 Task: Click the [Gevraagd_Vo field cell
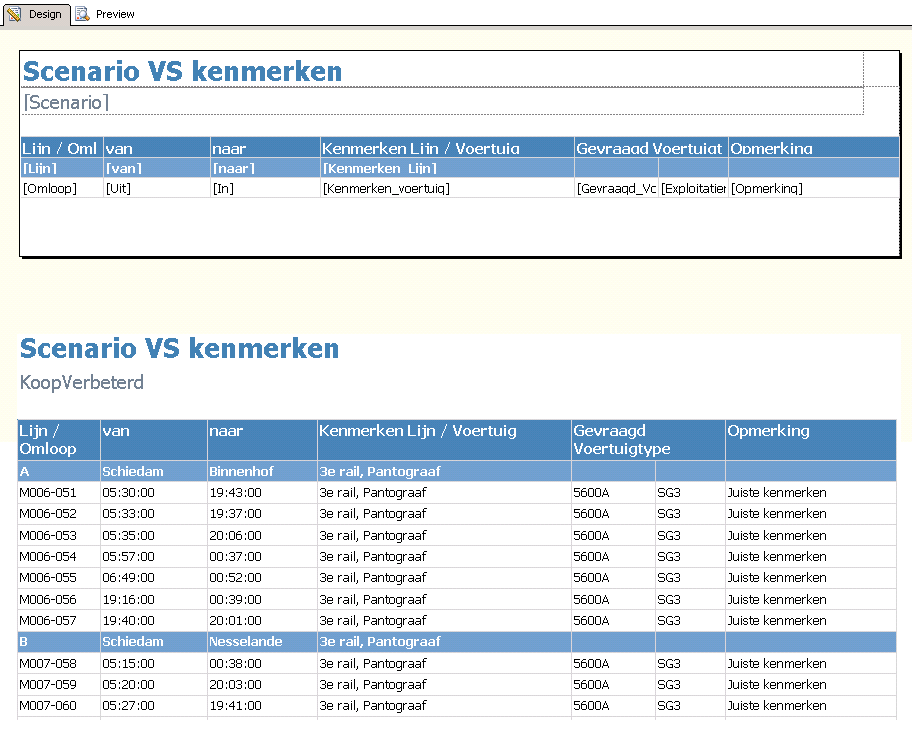pos(616,188)
